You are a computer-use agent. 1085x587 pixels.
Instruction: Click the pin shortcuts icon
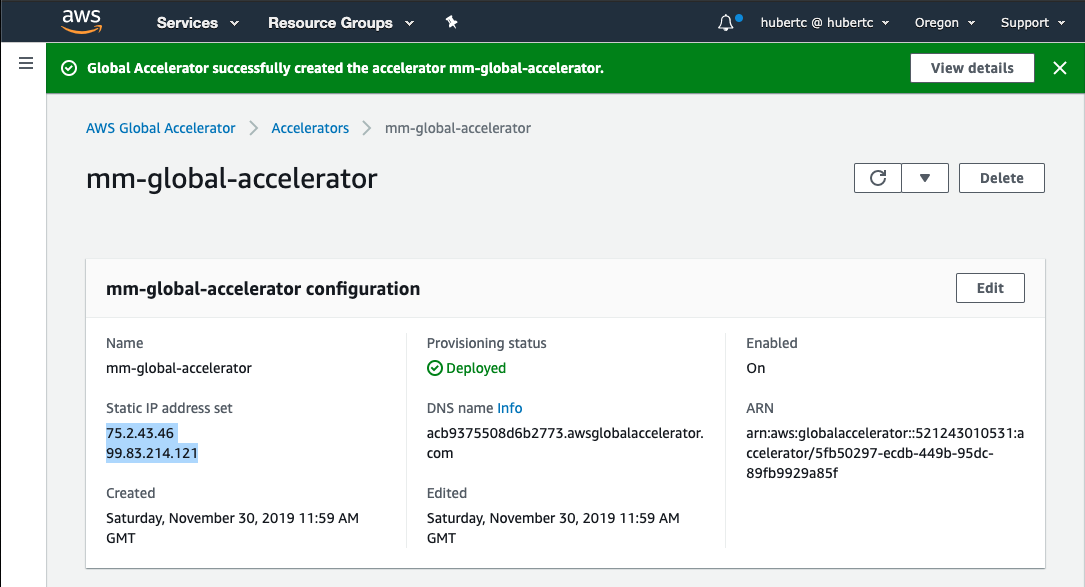pyautogui.click(x=451, y=22)
